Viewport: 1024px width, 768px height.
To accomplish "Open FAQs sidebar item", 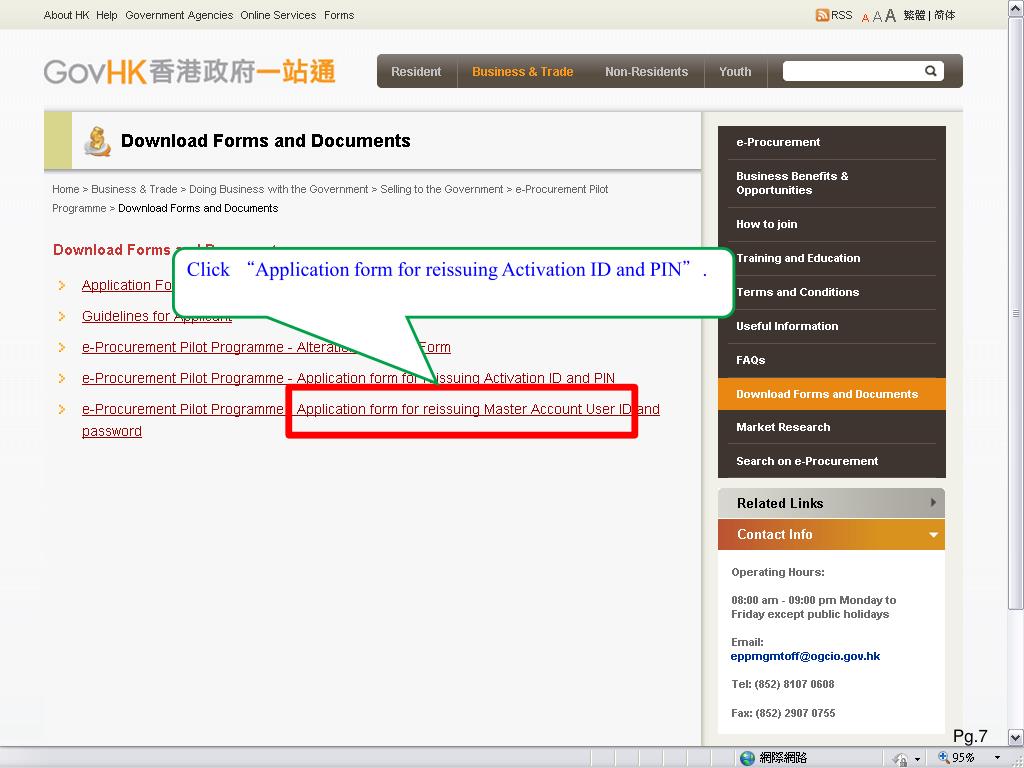I will click(831, 360).
